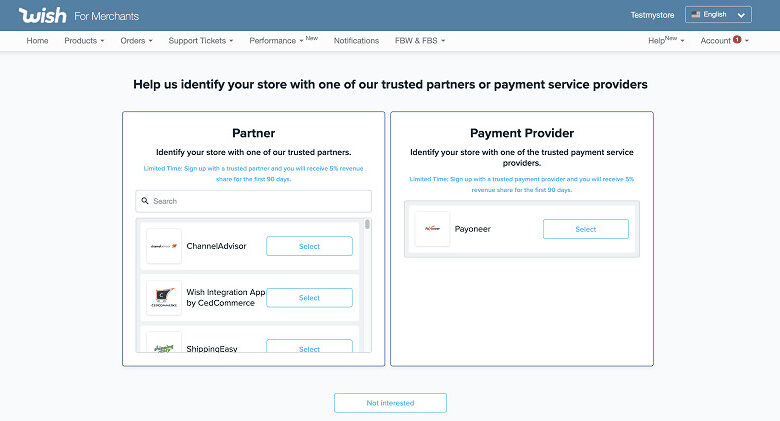Click the ChannelAdvisor partner name

tap(216, 246)
